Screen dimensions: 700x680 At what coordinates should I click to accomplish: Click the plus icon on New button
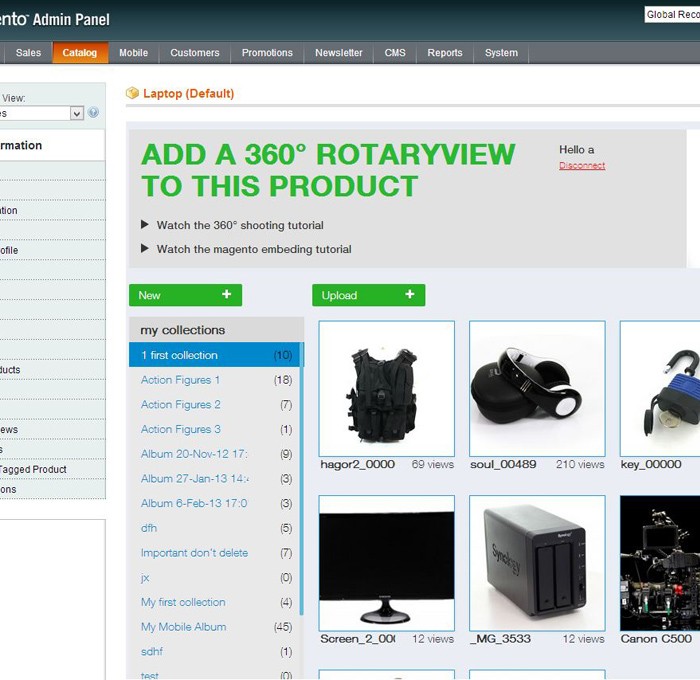pyautogui.click(x=226, y=294)
